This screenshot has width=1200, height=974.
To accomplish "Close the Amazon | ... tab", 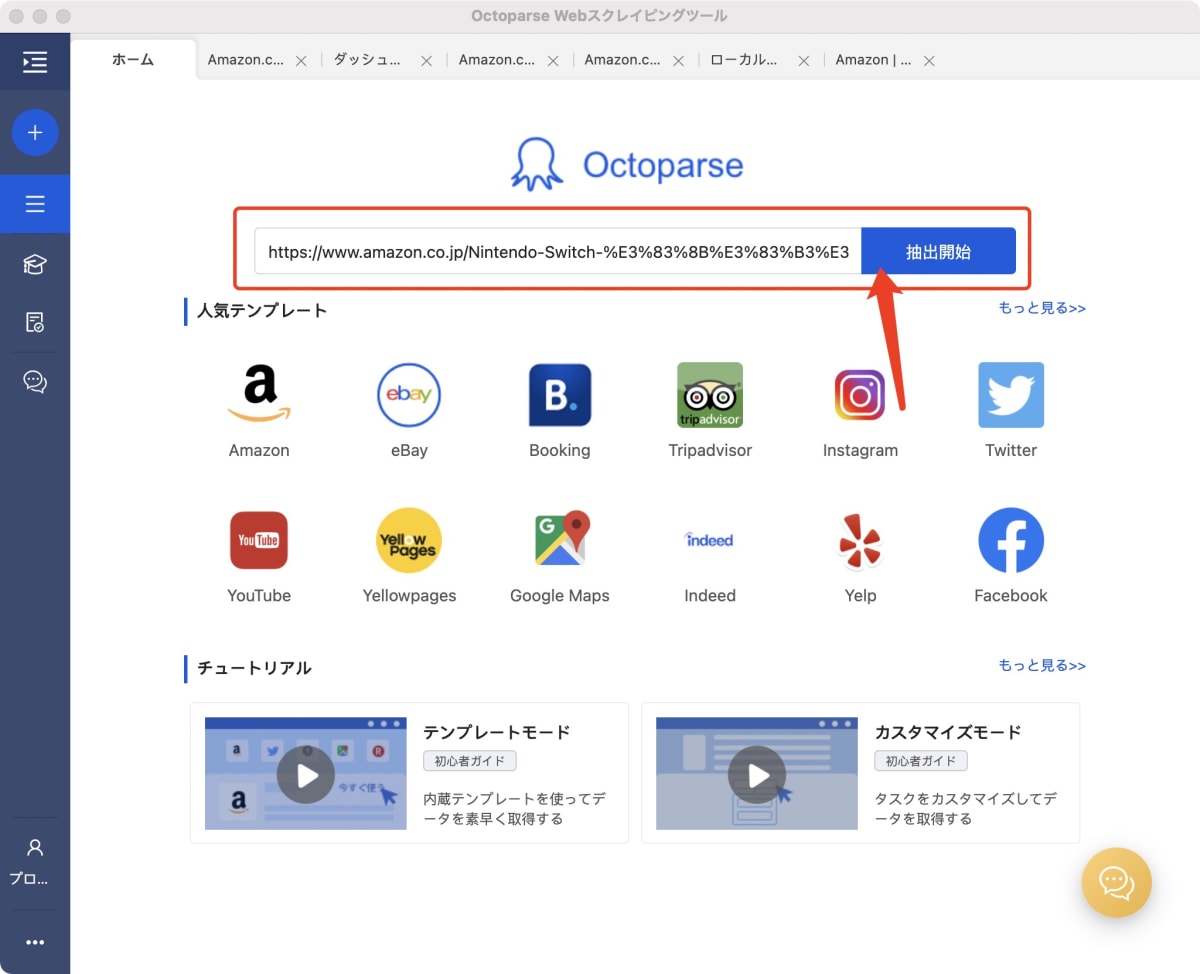I will 929,61.
